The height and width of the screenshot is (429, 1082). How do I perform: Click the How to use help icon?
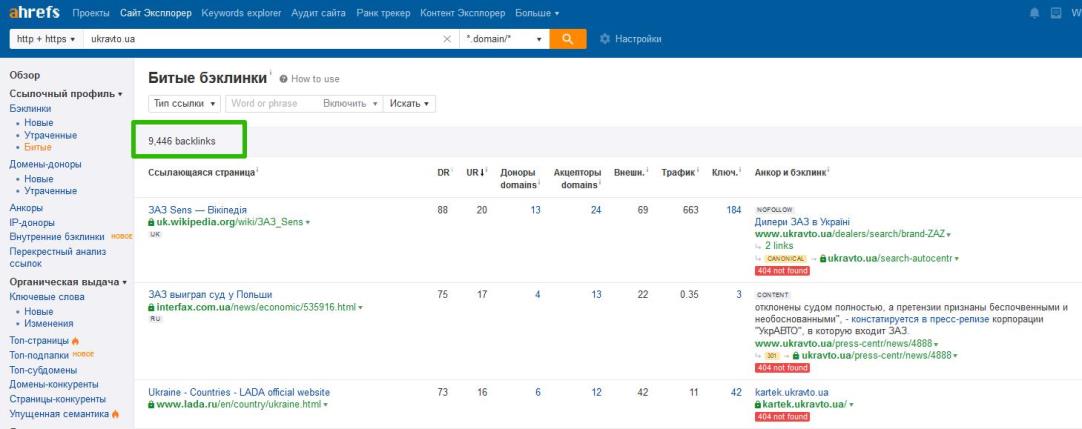click(284, 79)
